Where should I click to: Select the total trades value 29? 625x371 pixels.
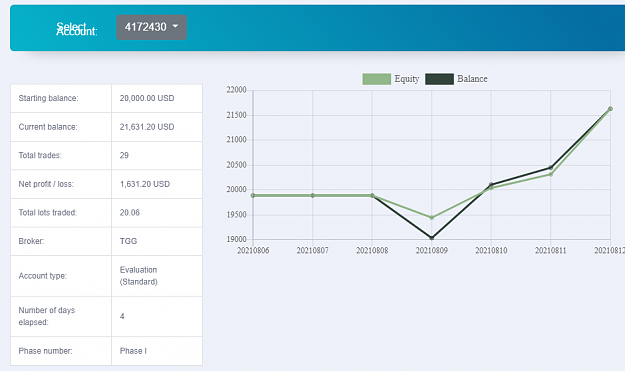click(124, 155)
